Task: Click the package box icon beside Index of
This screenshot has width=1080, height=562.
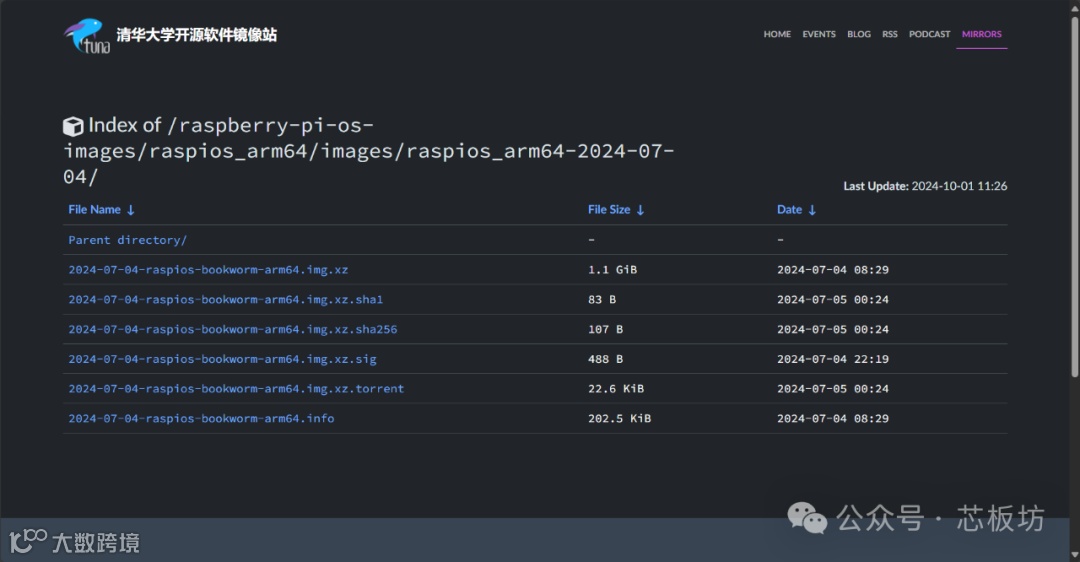Action: [73, 126]
